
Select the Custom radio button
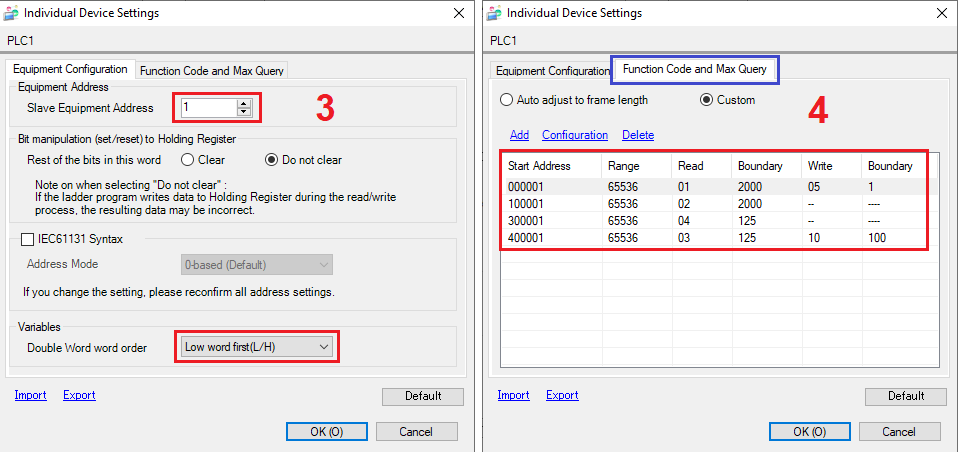[x=707, y=100]
